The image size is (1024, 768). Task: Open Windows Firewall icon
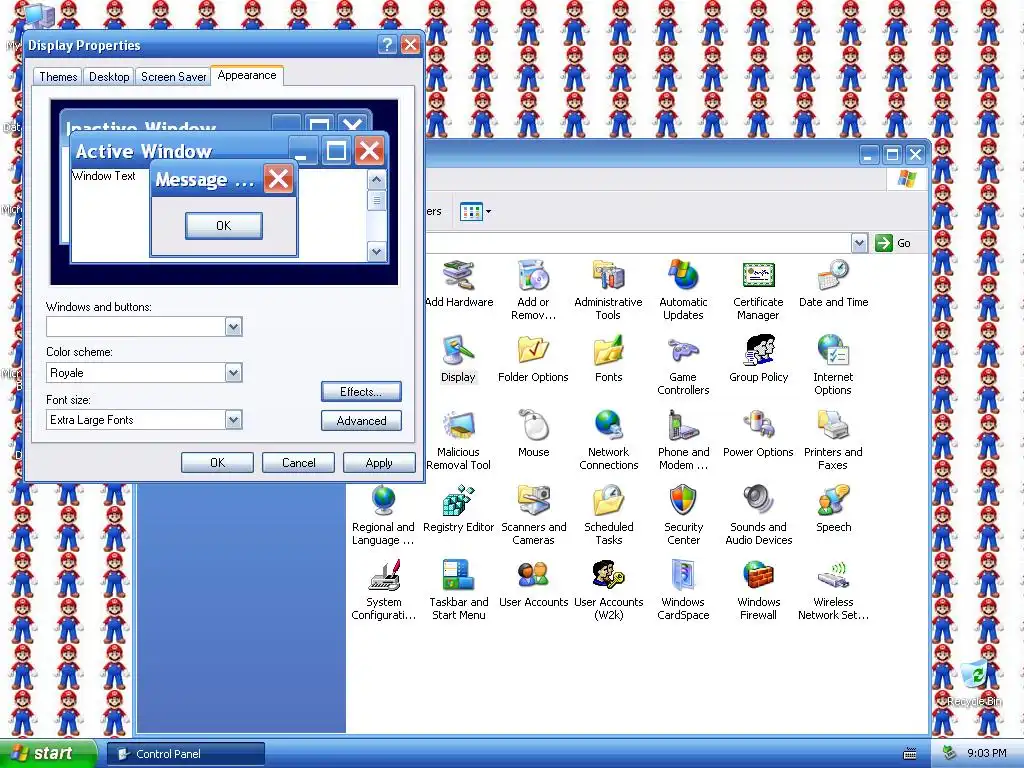click(758, 590)
